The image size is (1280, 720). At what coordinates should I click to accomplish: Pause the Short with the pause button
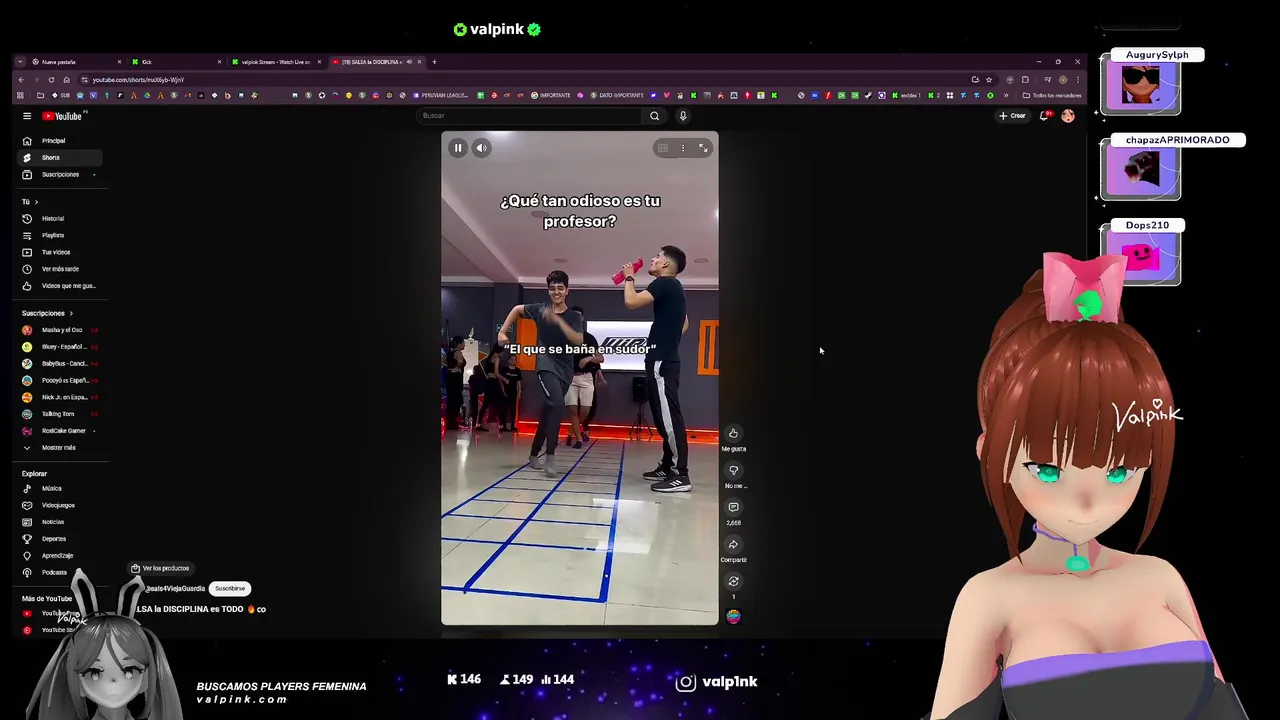click(x=458, y=148)
